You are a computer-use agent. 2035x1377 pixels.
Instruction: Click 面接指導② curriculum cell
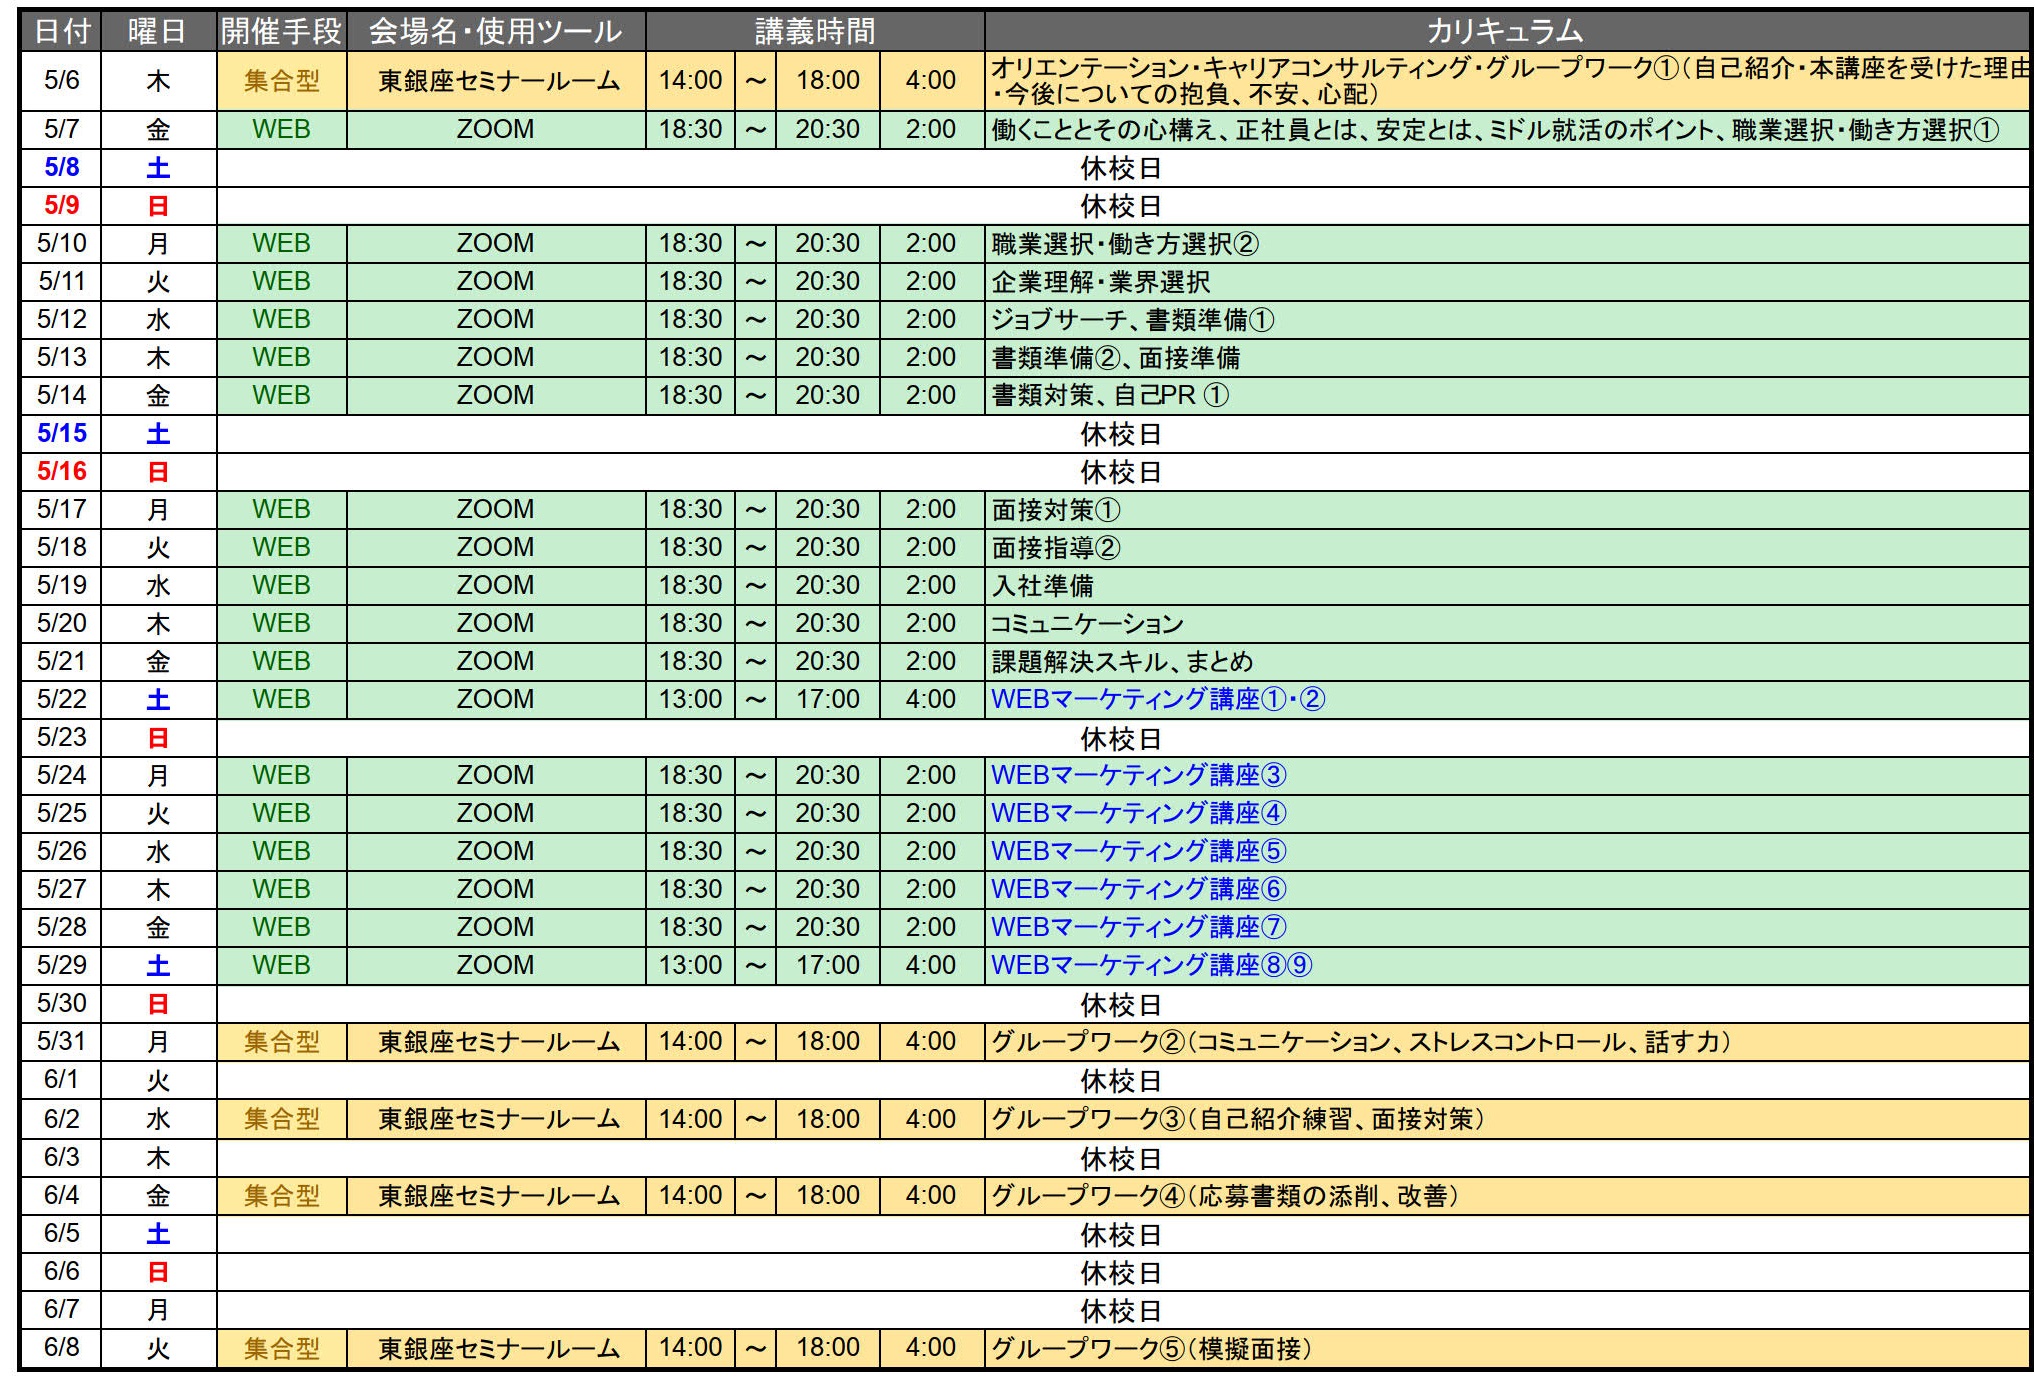pyautogui.click(x=1507, y=548)
